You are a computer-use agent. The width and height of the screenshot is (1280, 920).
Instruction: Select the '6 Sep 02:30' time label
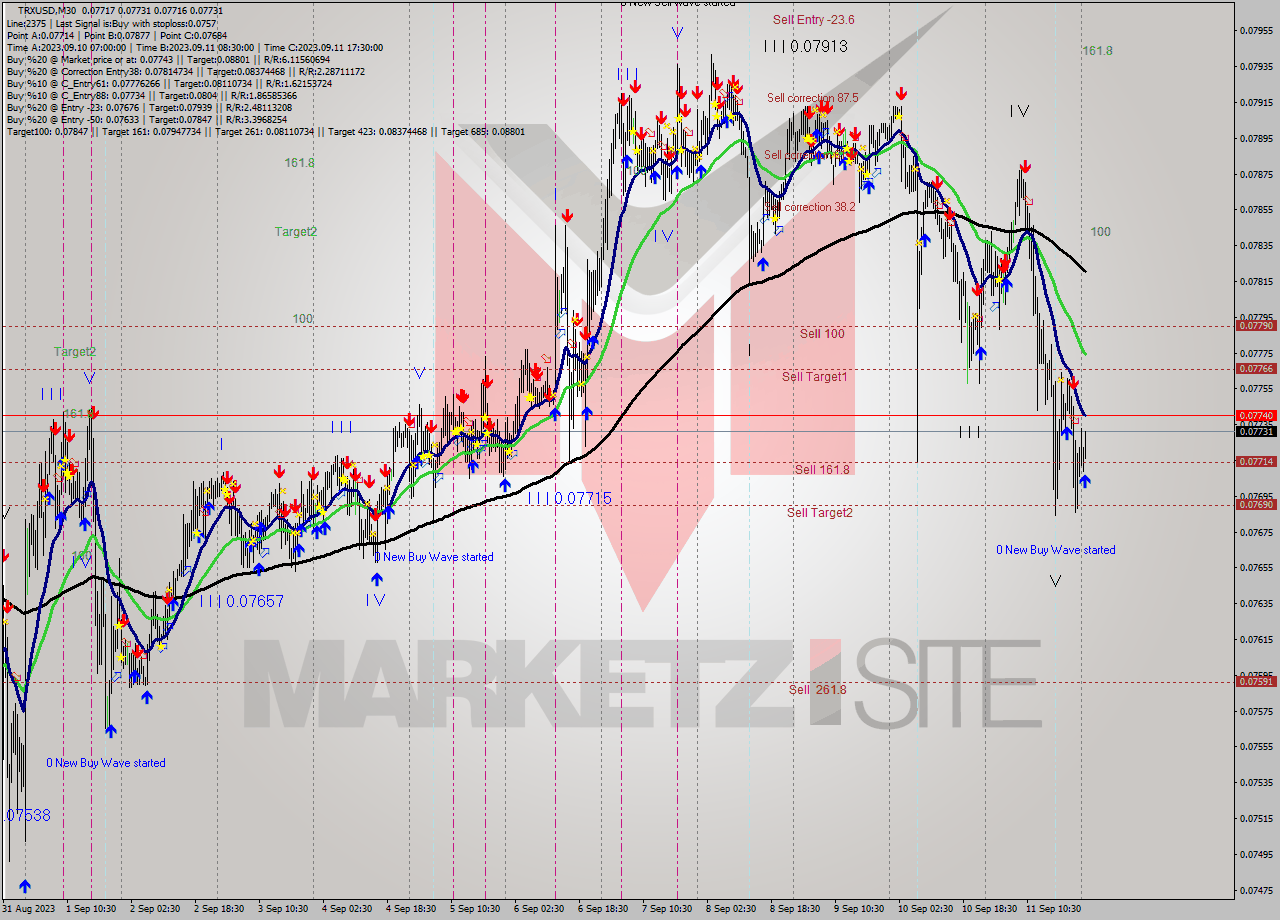tap(539, 909)
